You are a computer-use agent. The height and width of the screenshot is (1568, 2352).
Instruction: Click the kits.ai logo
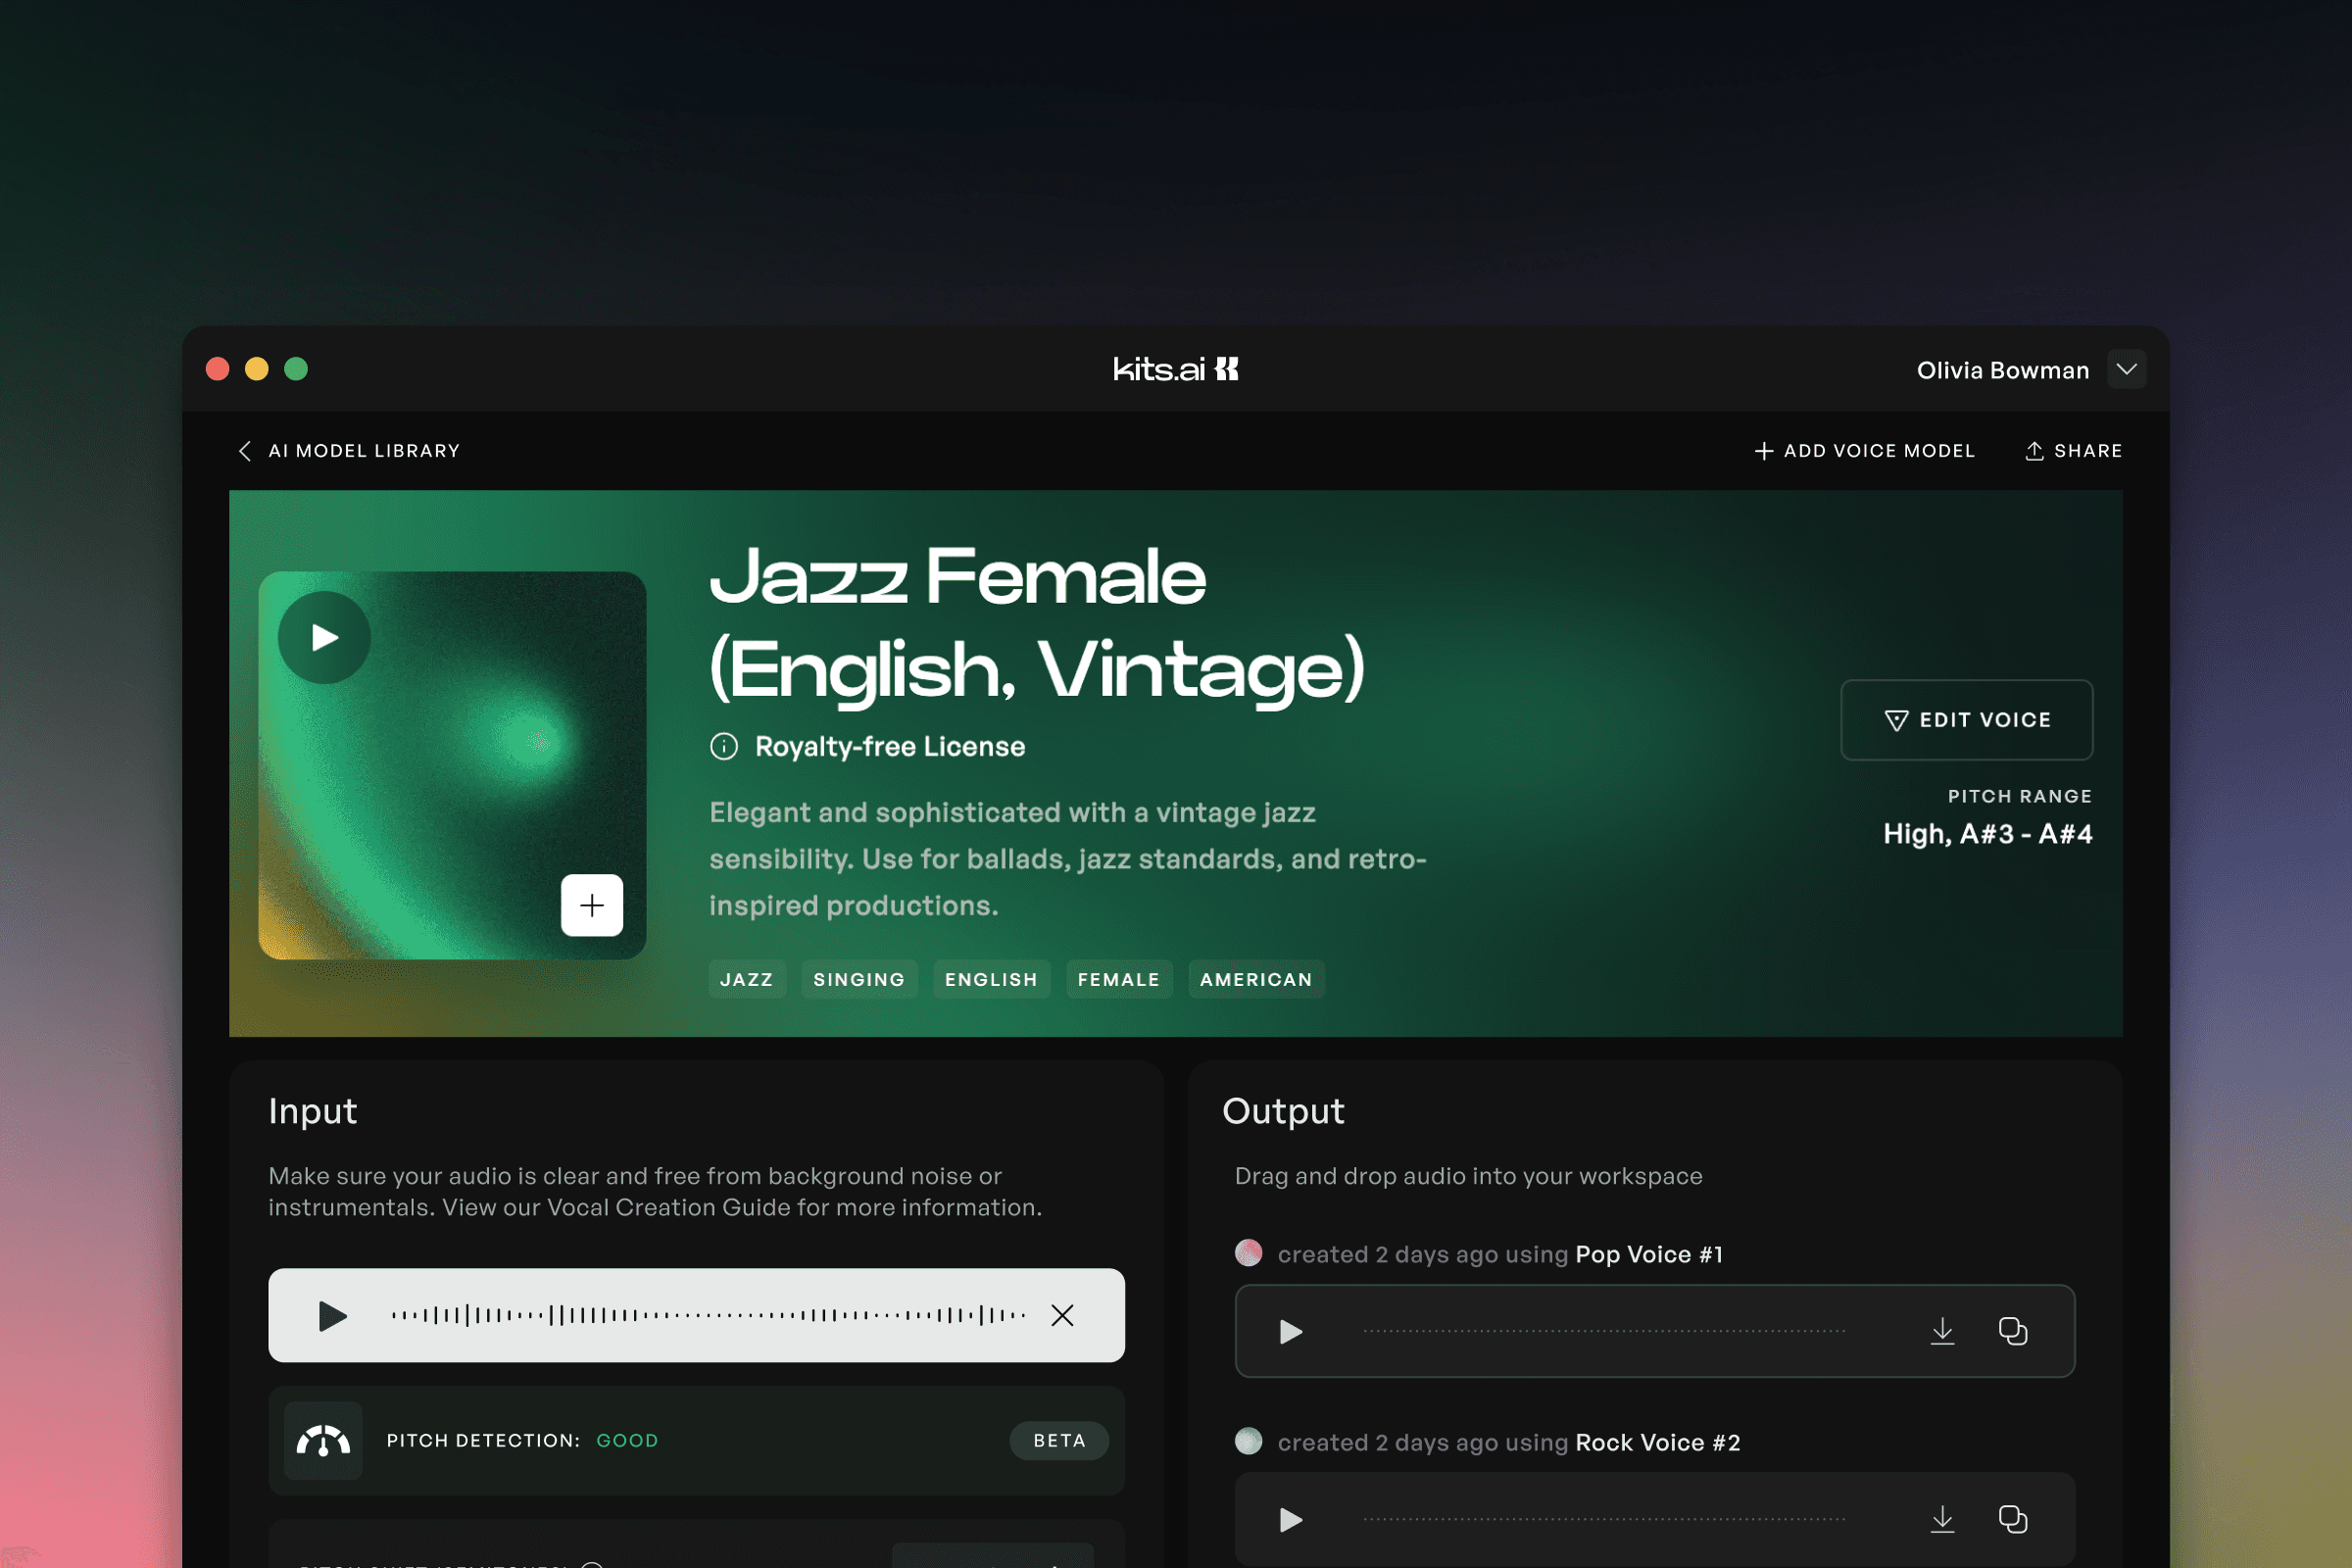1176,369
